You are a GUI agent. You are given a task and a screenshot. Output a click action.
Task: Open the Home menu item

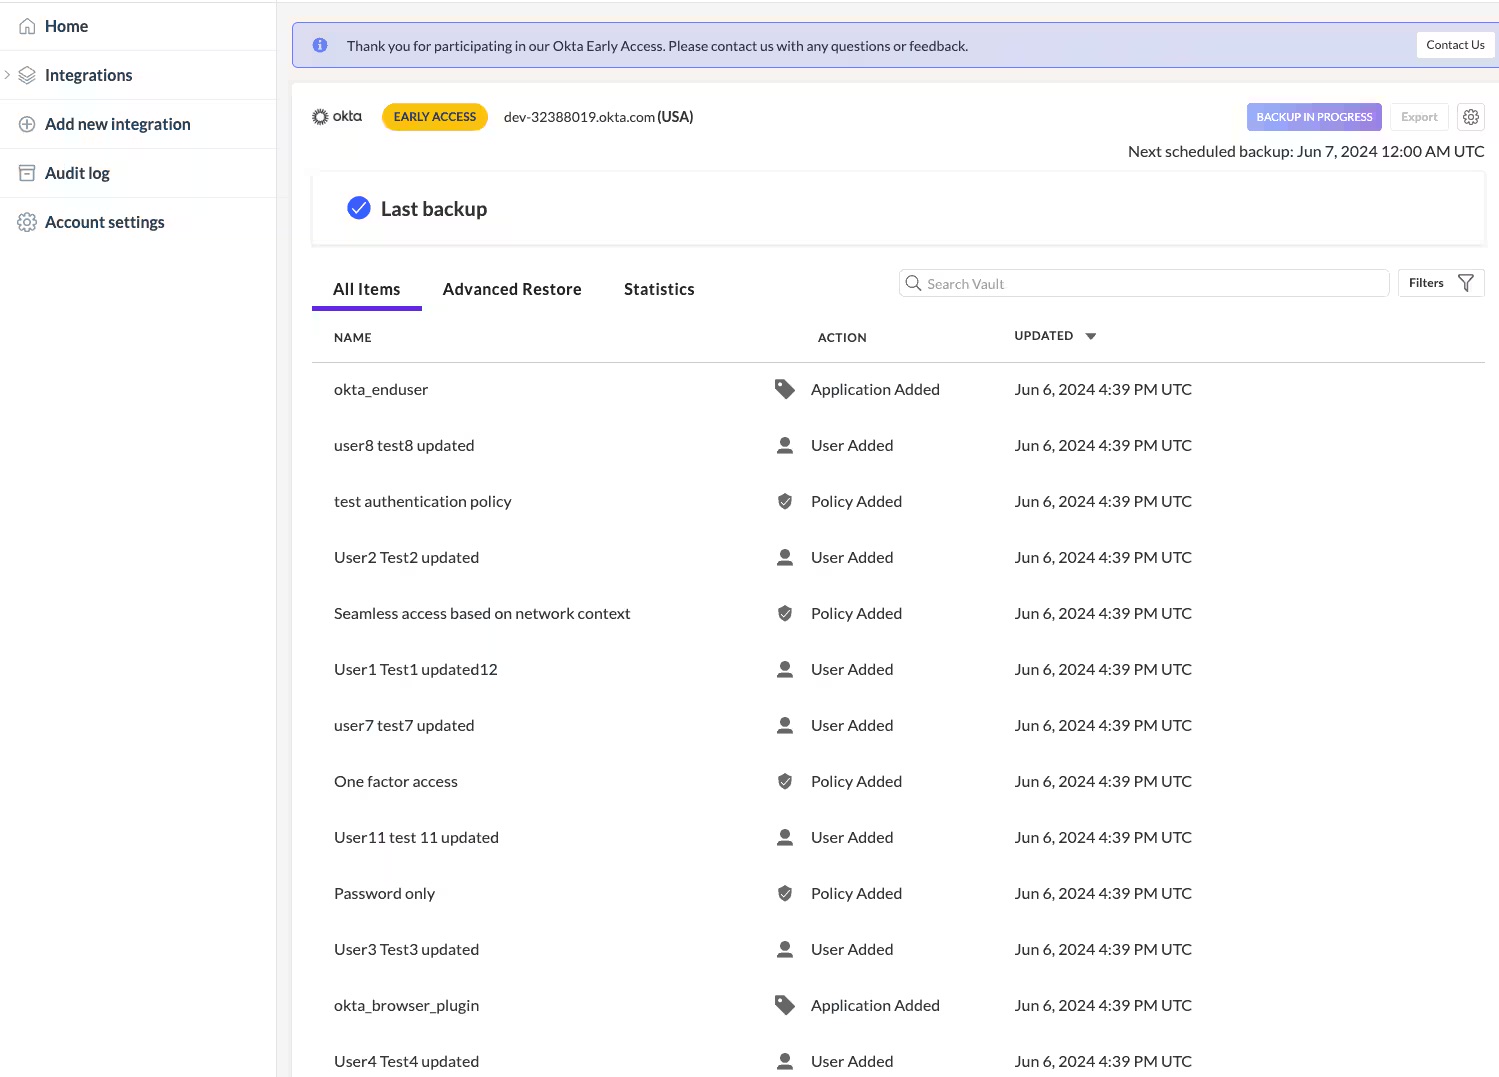pos(66,26)
